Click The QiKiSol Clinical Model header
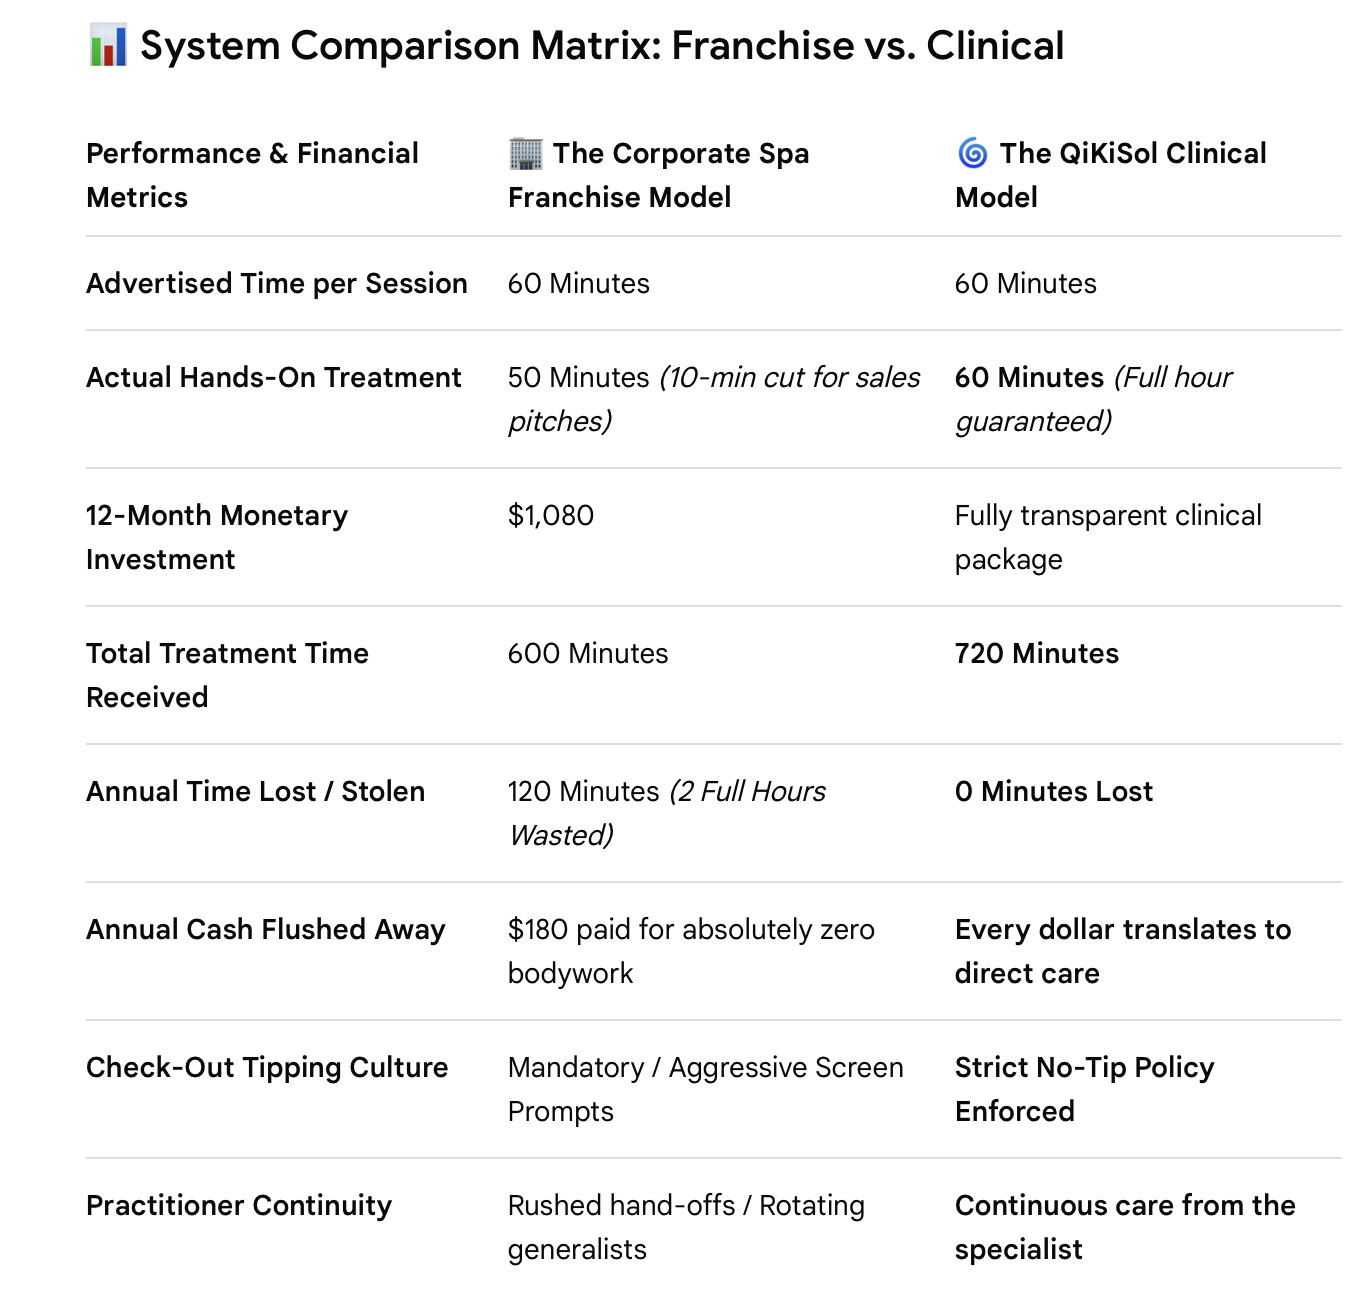 coord(1111,175)
